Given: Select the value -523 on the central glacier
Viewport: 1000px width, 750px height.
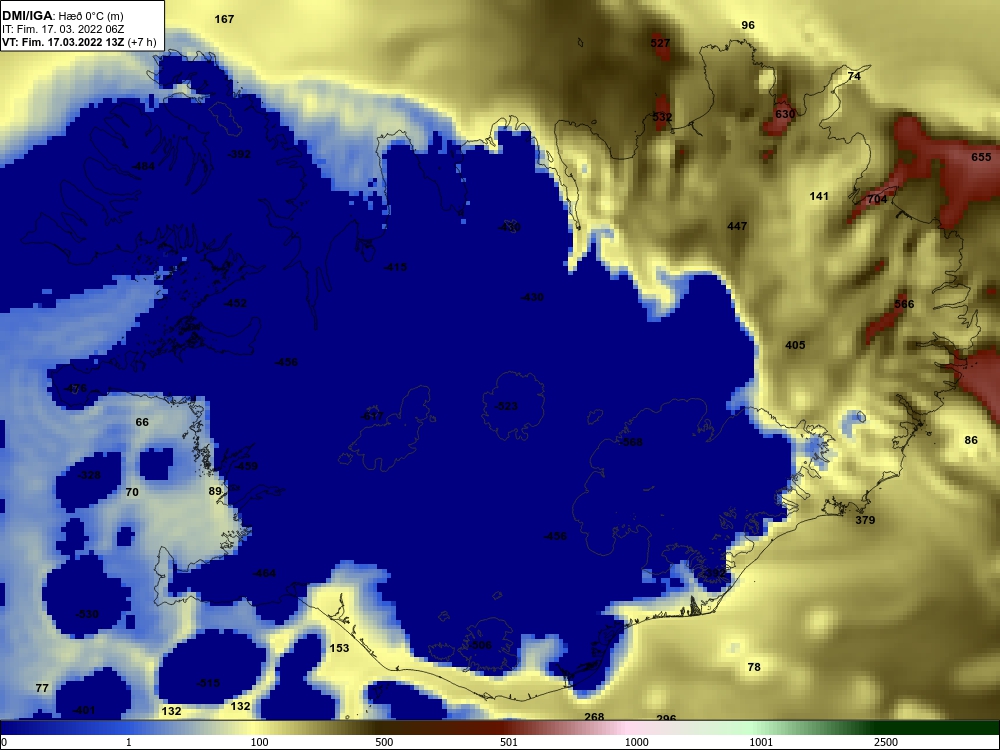Looking at the screenshot, I should pyautogui.click(x=506, y=406).
